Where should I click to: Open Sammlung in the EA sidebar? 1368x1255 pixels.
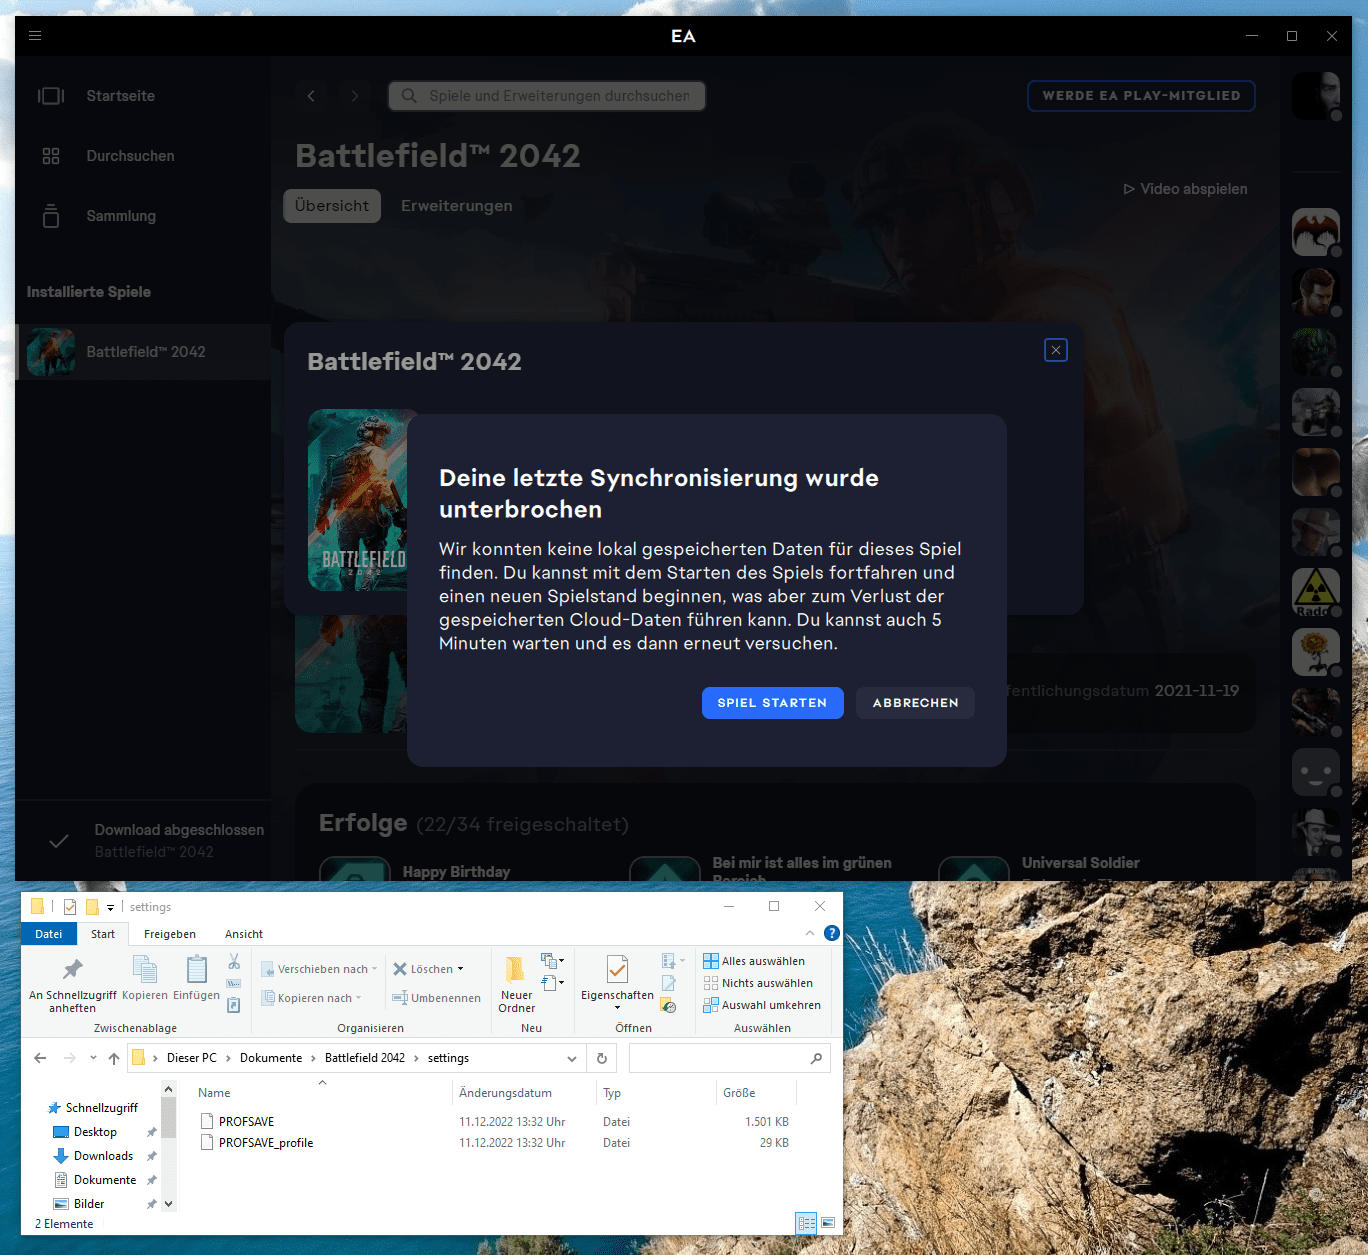(121, 216)
